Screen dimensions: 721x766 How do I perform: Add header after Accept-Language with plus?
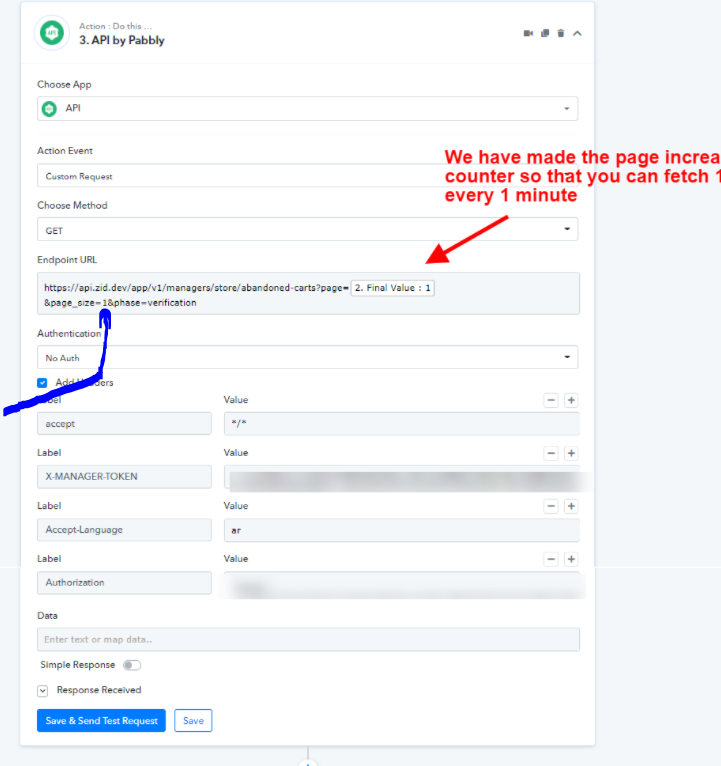point(571,506)
